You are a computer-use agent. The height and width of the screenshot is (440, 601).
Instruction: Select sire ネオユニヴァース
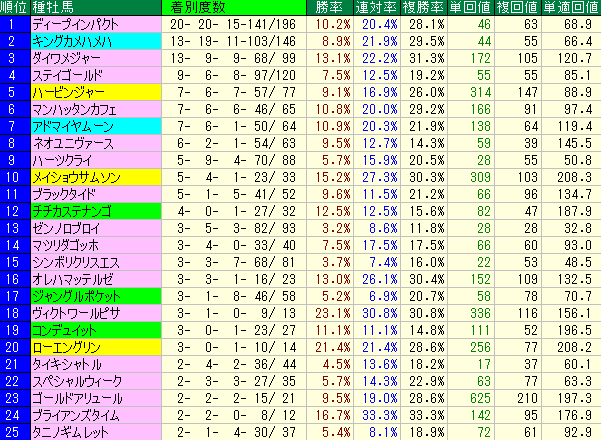pyautogui.click(x=96, y=143)
